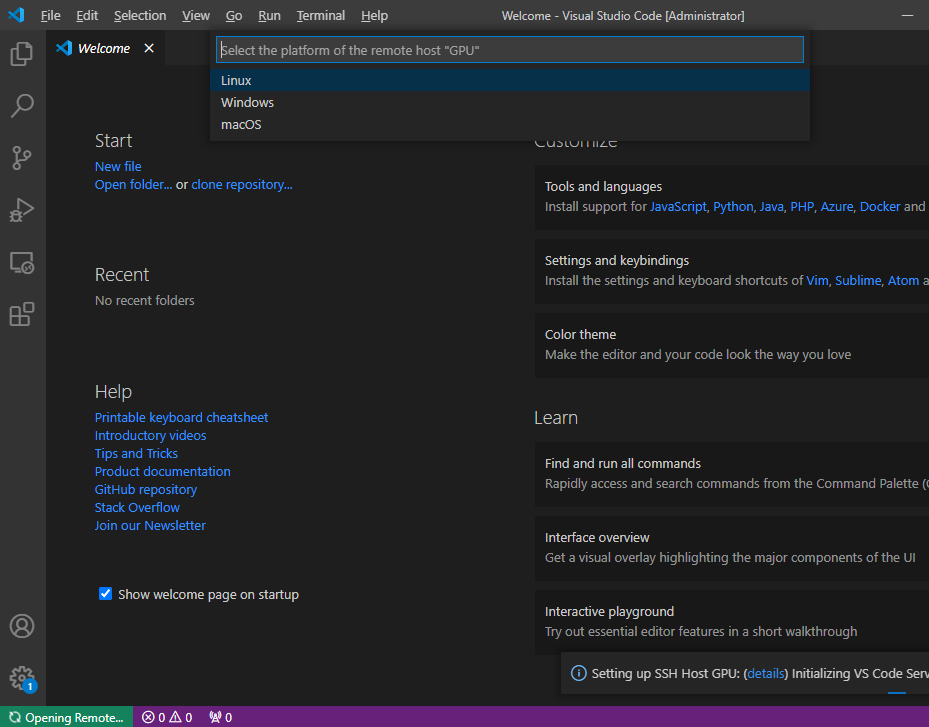Open Product documentation link
Screen dimensions: 929x727
(x=162, y=472)
